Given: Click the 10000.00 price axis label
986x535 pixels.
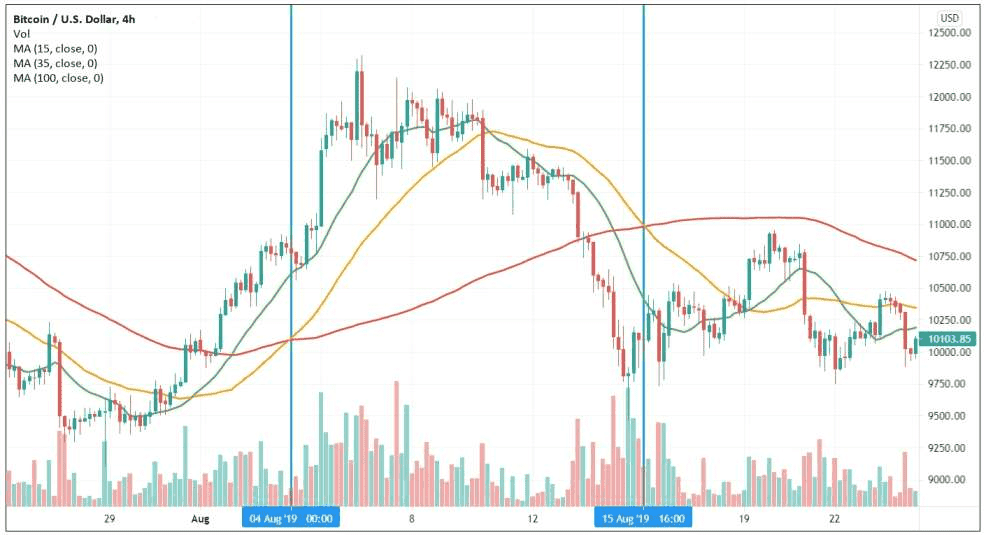Looking at the screenshot, I should 950,352.
